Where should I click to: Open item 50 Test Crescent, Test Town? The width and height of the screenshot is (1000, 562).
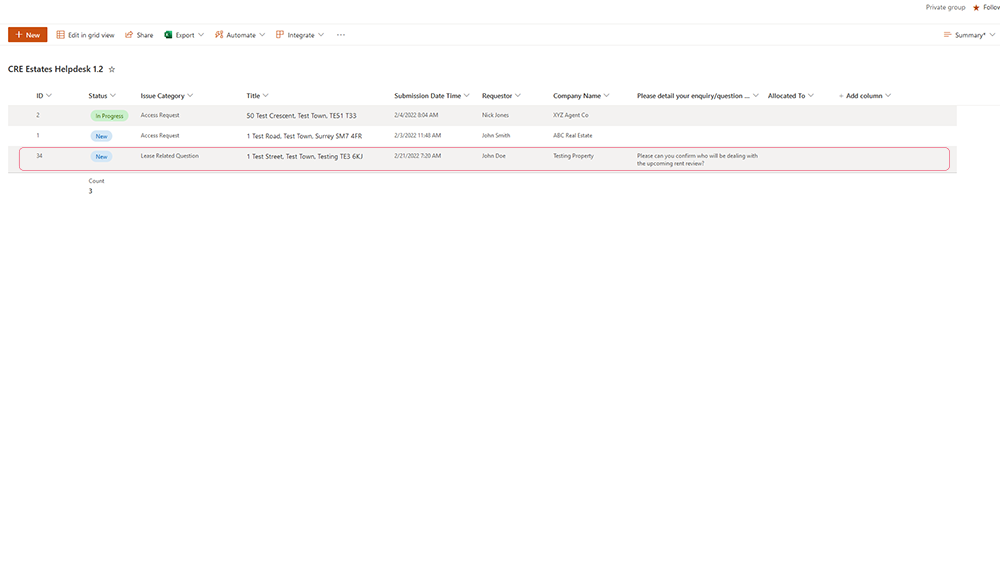[x=301, y=116]
